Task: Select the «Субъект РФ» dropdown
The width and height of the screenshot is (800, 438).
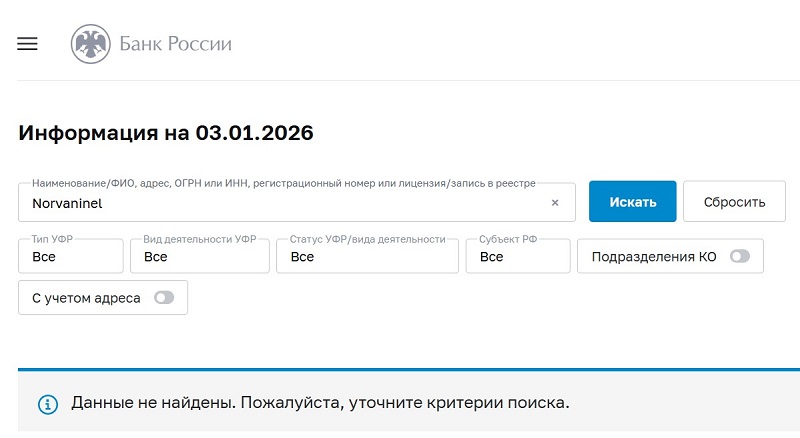Action: pos(517,256)
